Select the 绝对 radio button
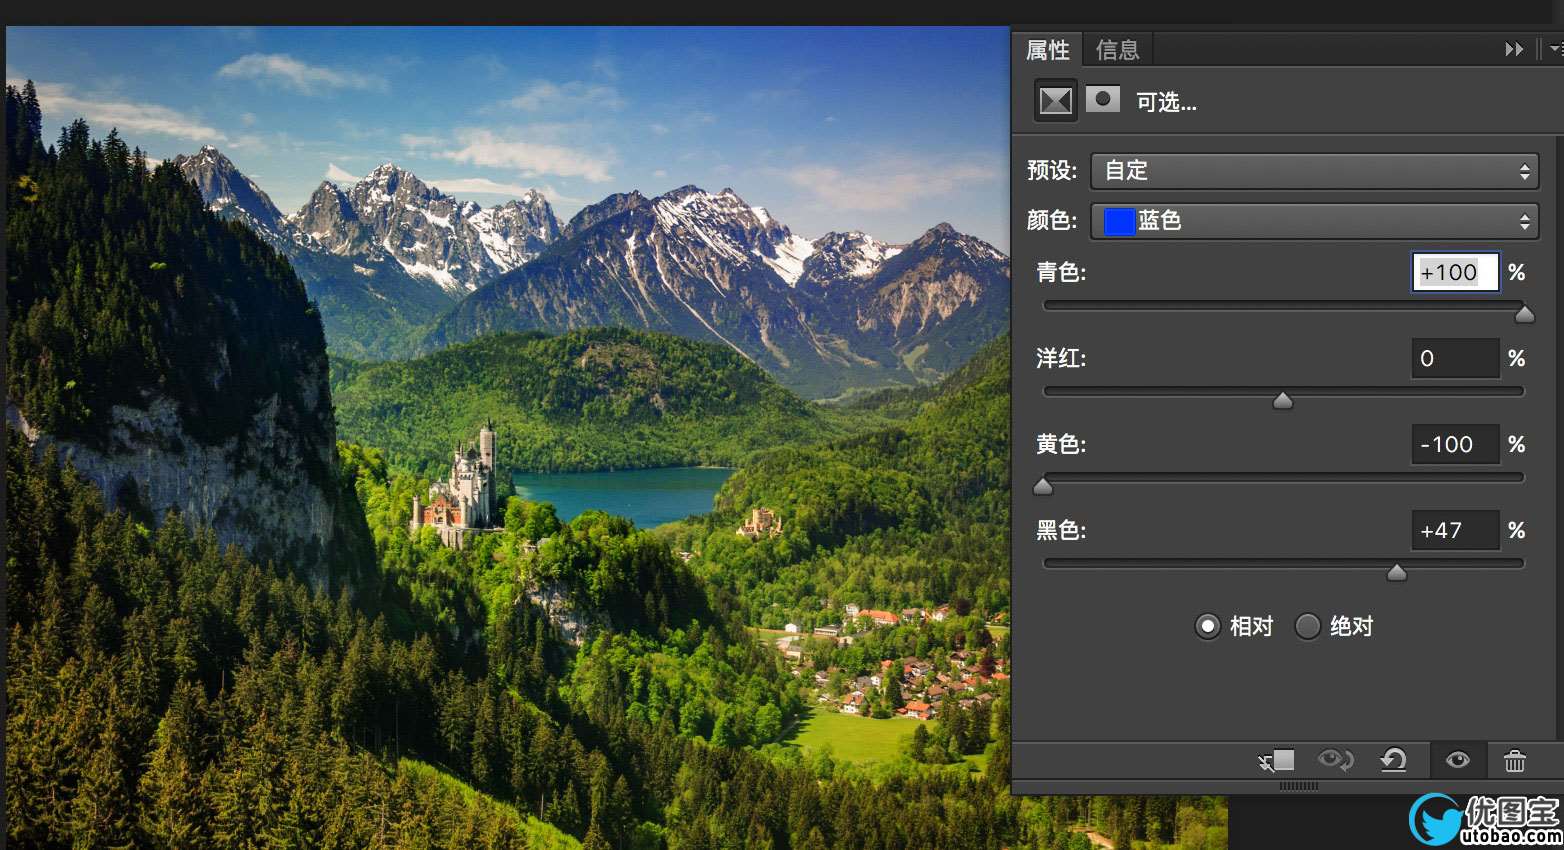The width and height of the screenshot is (1564, 850). pyautogui.click(x=1308, y=626)
